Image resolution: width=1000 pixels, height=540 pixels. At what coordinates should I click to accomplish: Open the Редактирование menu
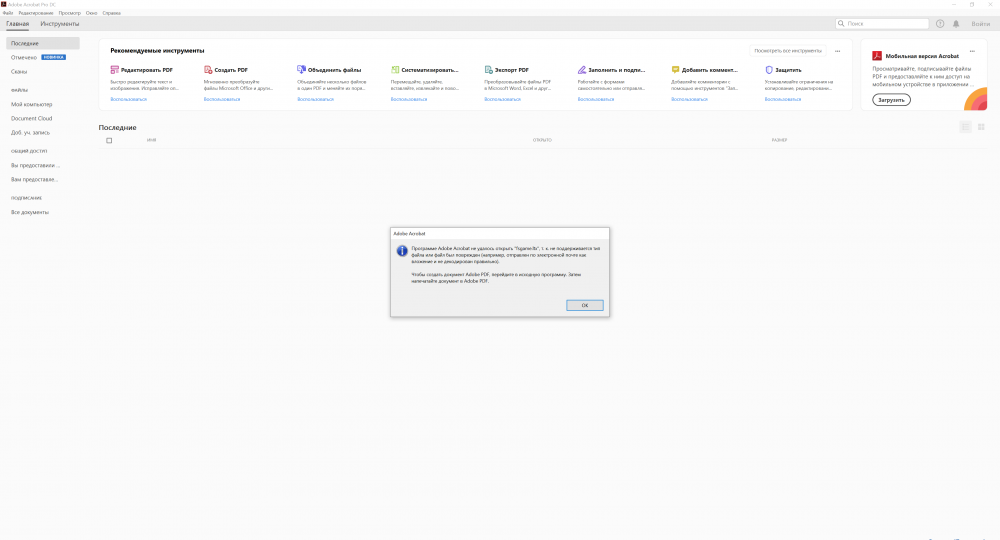pyautogui.click(x=36, y=13)
